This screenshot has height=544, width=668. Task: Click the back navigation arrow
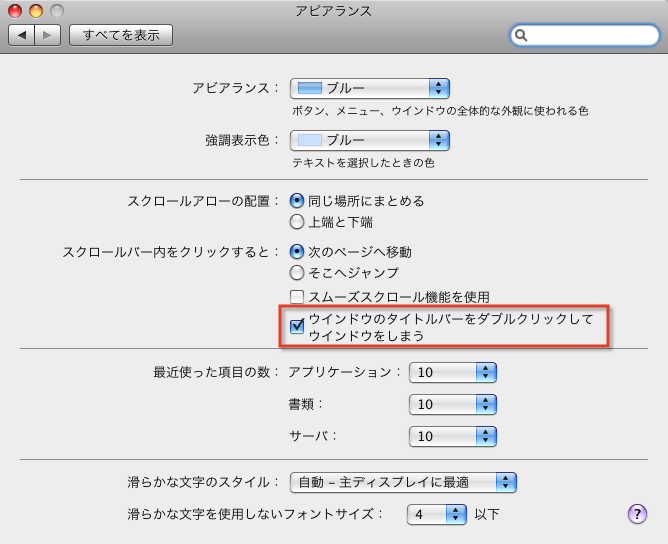(22, 35)
